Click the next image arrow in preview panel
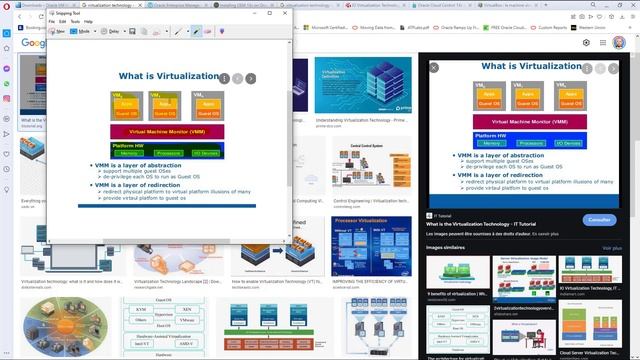This screenshot has height=360, width=640. [613, 69]
